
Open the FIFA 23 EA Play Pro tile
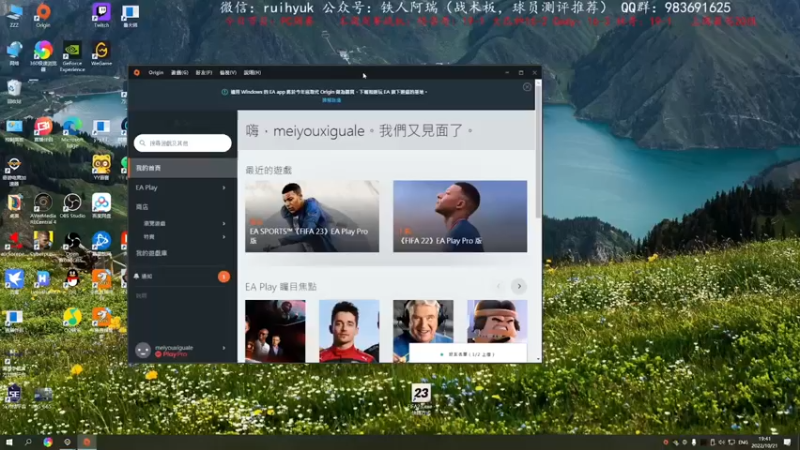point(312,216)
